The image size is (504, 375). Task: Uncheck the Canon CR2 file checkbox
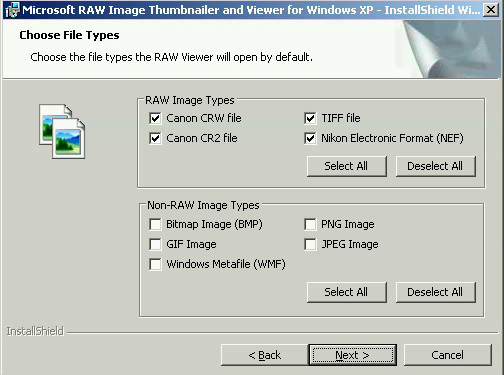155,138
